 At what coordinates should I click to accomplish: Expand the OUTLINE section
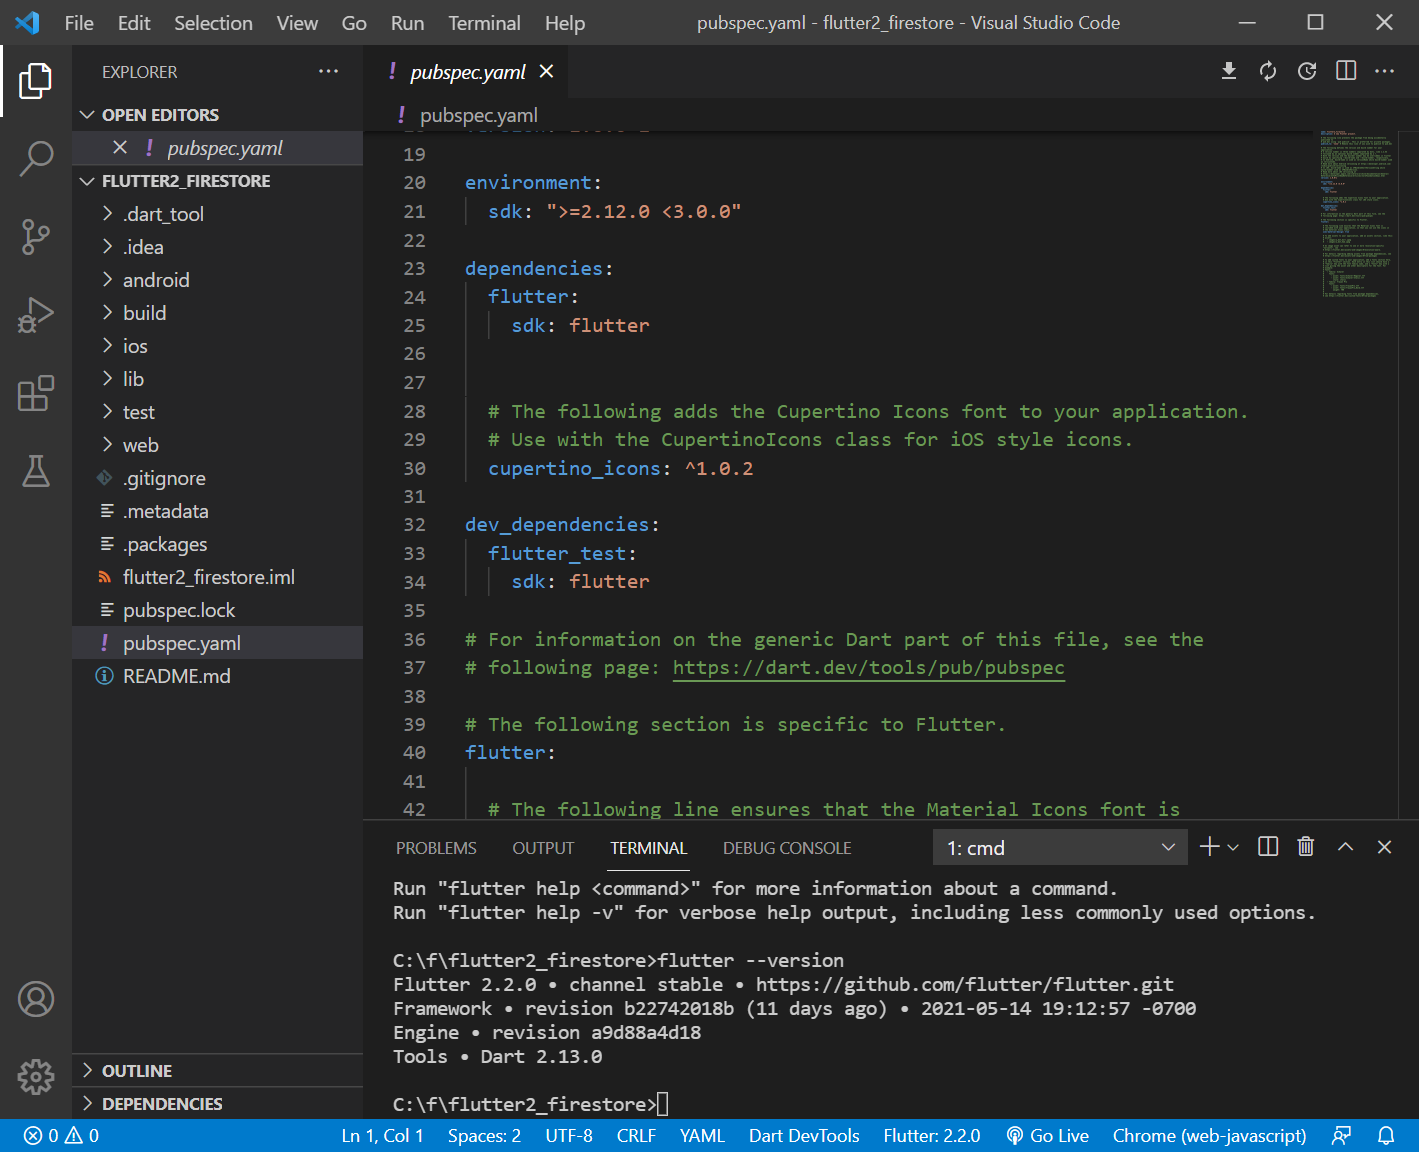(x=137, y=1071)
